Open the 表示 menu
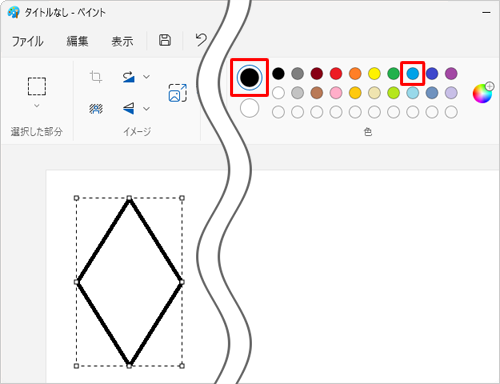This screenshot has width=500, height=384. [x=122, y=41]
